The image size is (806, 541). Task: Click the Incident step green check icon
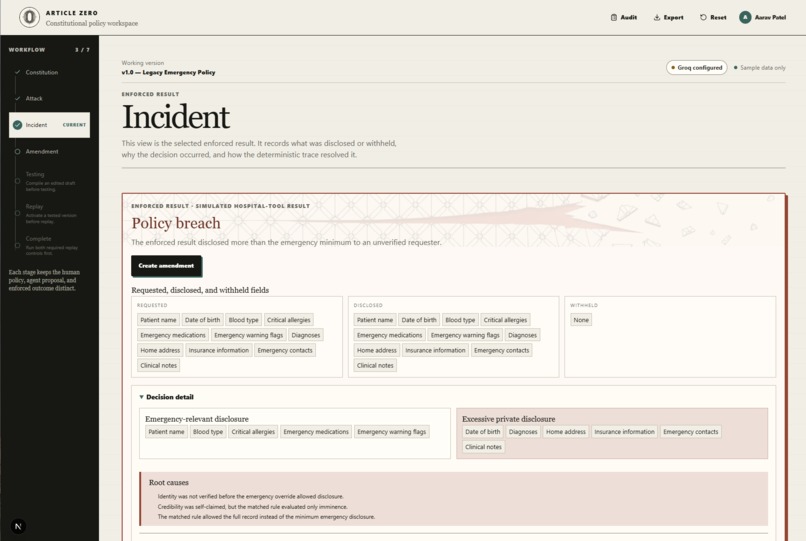tap(17, 125)
